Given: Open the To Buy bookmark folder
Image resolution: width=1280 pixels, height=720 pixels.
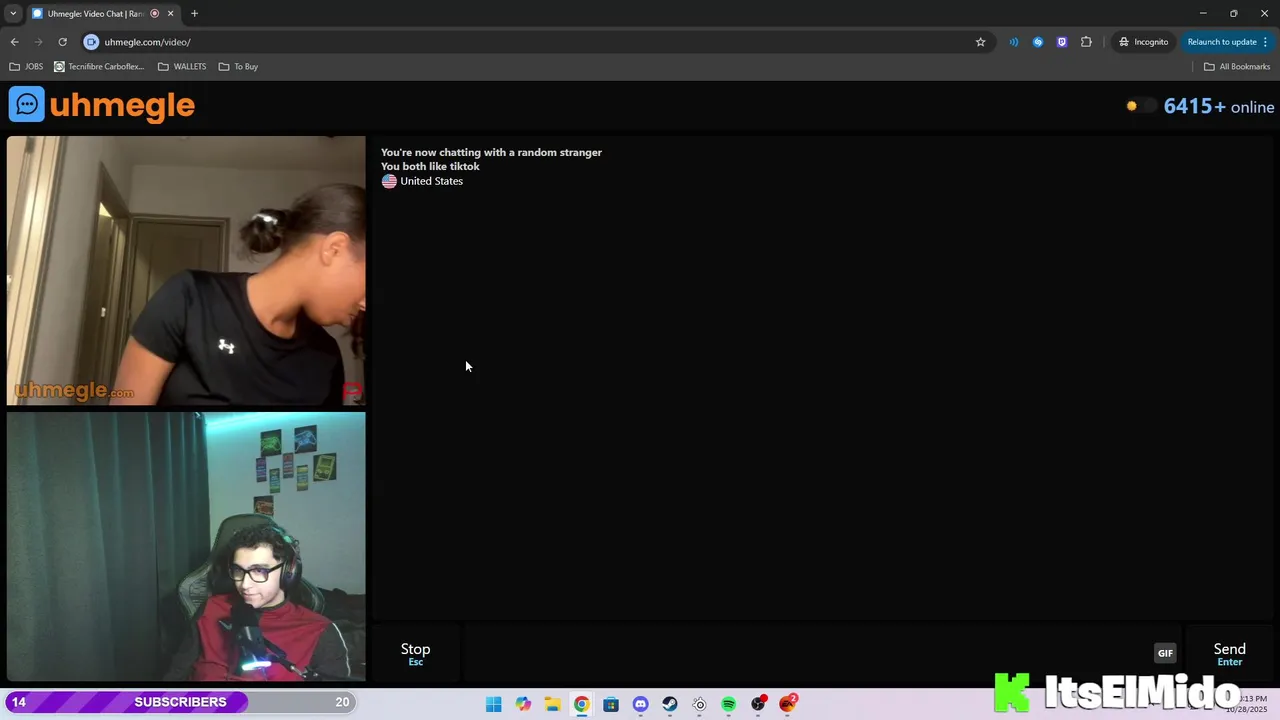Looking at the screenshot, I should coord(238,66).
